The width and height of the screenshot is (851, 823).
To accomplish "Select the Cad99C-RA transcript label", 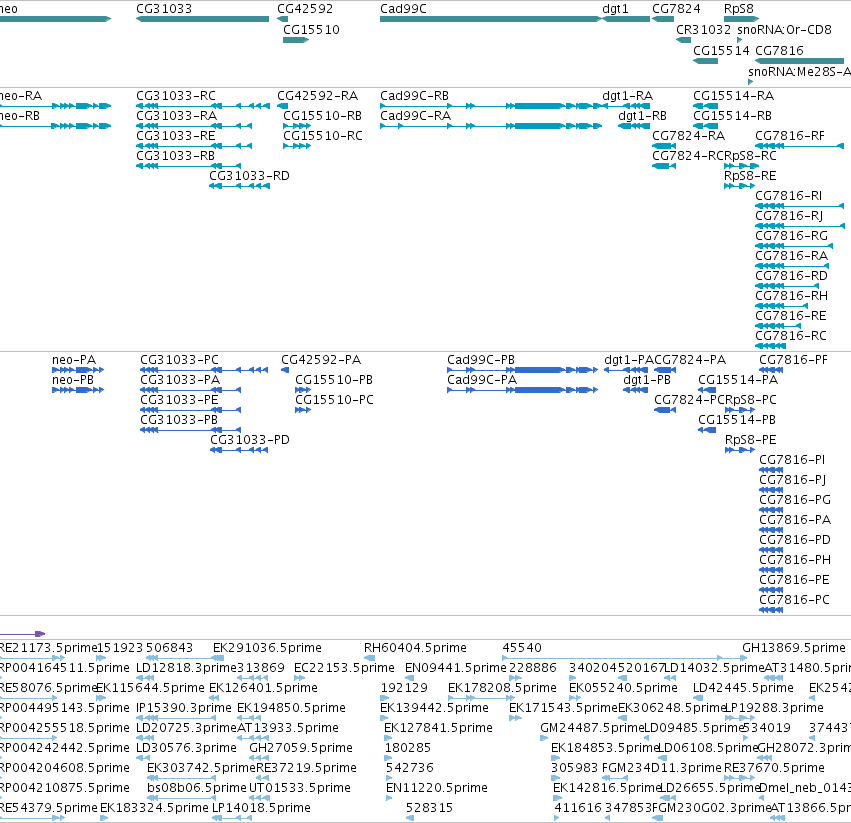I will [416, 116].
